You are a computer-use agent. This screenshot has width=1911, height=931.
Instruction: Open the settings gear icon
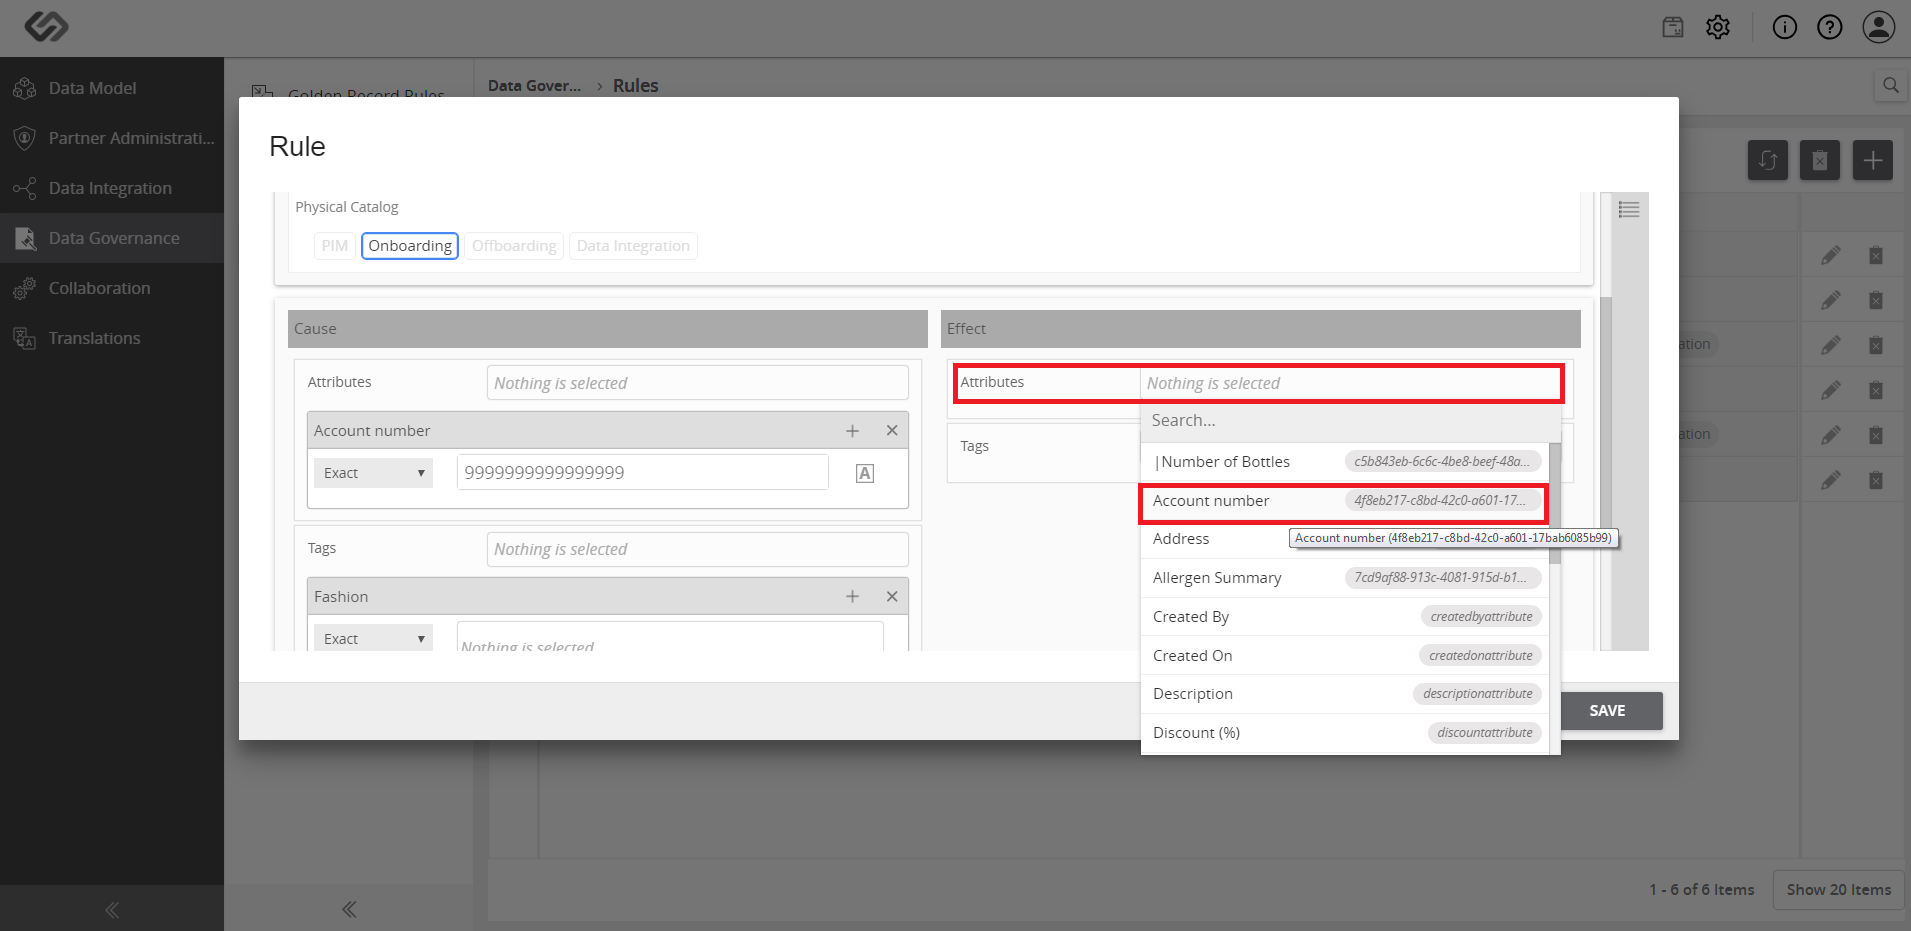pos(1718,27)
